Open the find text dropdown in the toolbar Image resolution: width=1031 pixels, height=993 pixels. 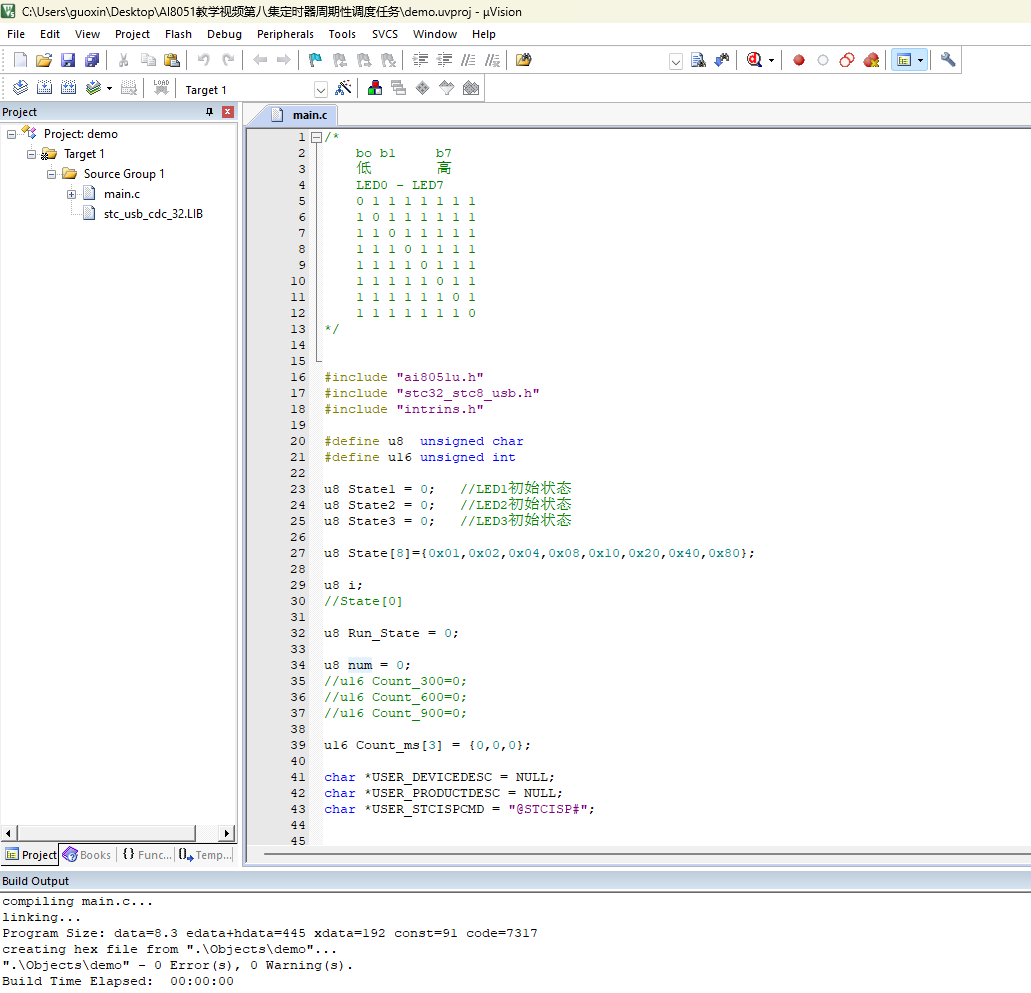pyautogui.click(x=675, y=62)
